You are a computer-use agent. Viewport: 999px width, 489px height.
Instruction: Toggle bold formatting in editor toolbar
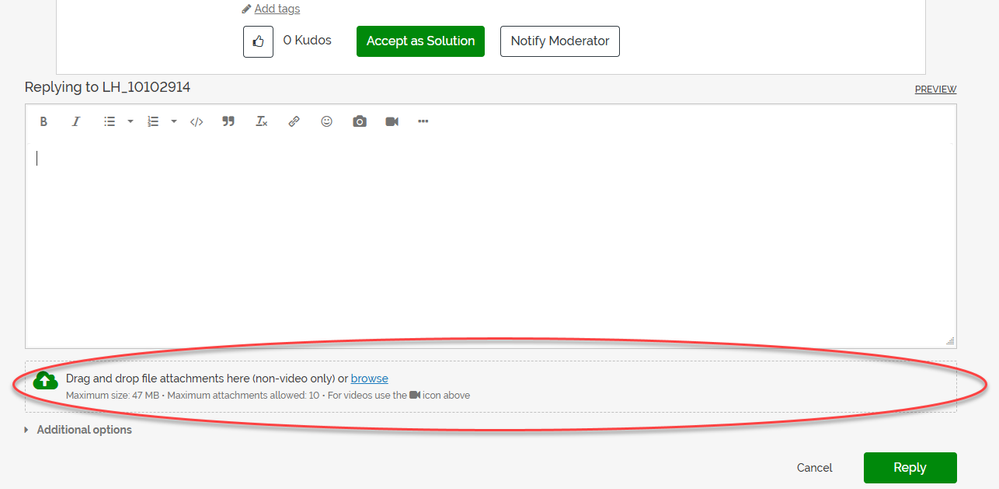tap(43, 122)
